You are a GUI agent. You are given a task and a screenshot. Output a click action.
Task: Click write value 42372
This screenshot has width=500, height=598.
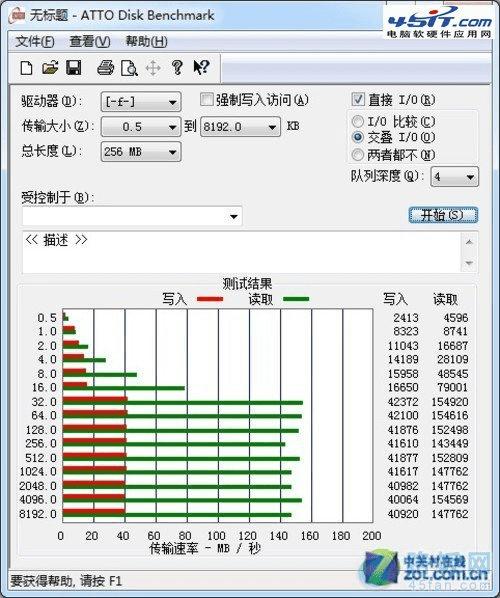(x=403, y=402)
